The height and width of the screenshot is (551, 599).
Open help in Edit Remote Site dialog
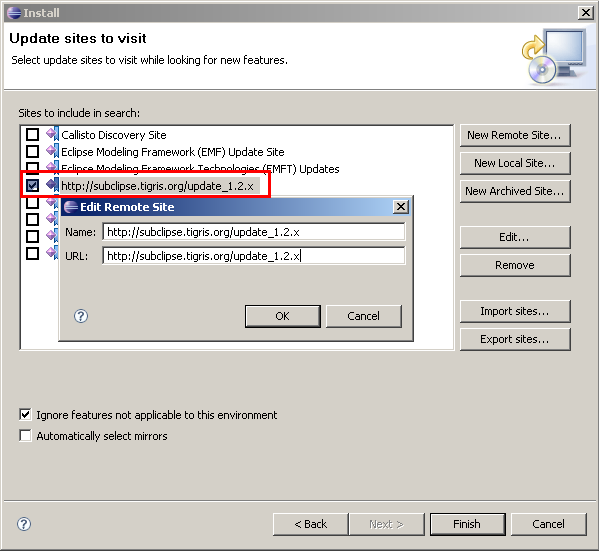(81, 316)
